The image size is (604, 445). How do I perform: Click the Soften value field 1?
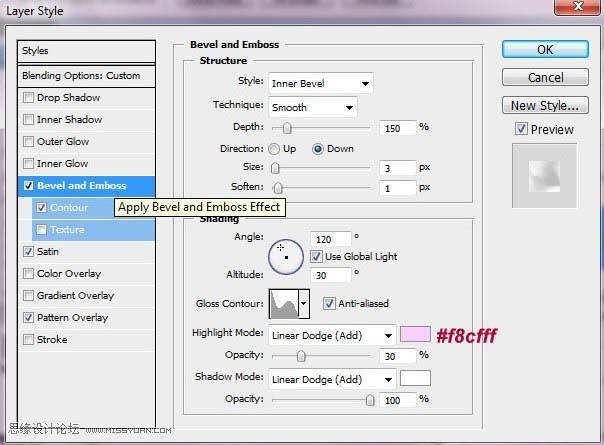coord(398,188)
